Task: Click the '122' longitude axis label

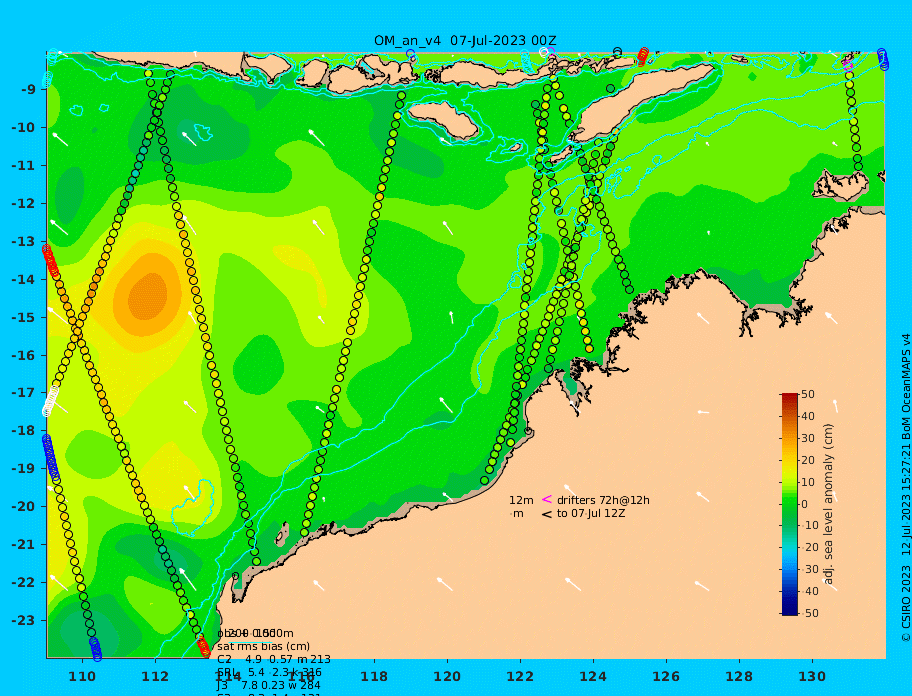Action: pos(520,677)
